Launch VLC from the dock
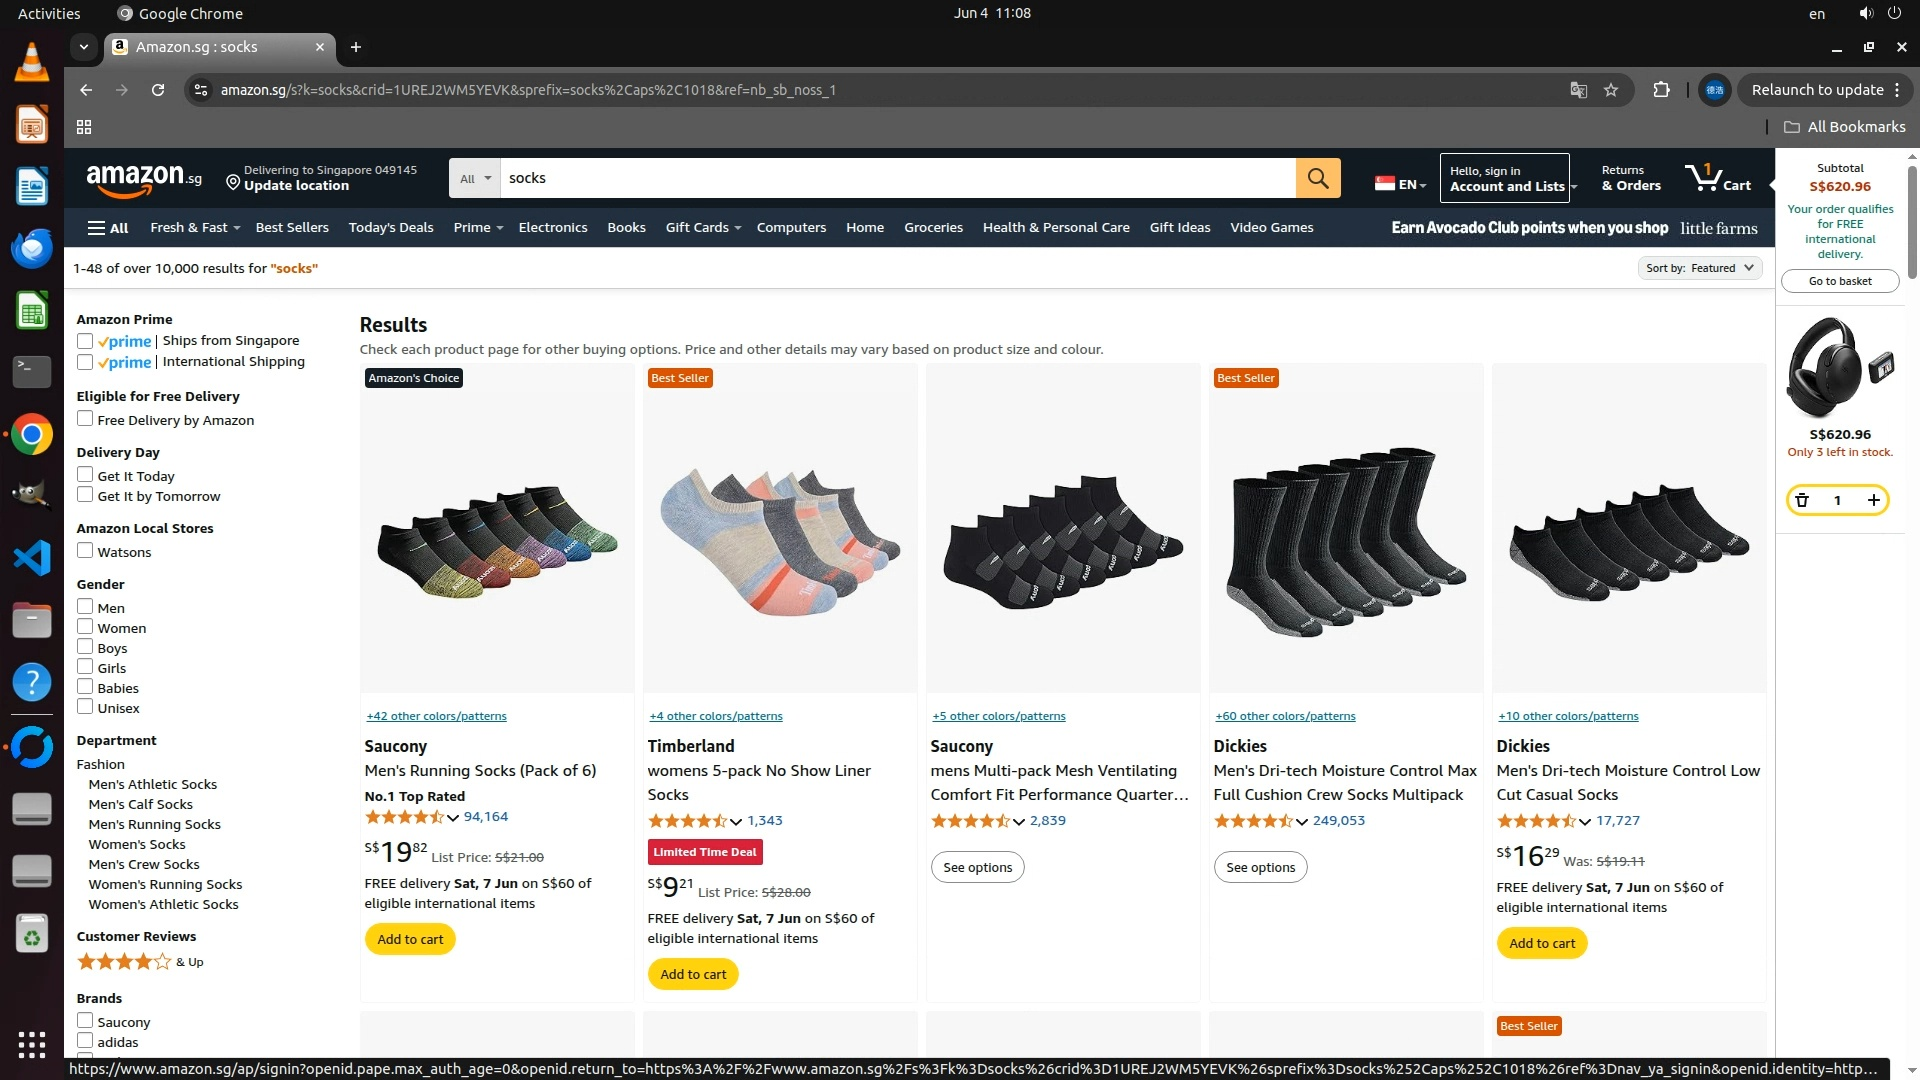This screenshot has width=1920, height=1080. [32, 62]
